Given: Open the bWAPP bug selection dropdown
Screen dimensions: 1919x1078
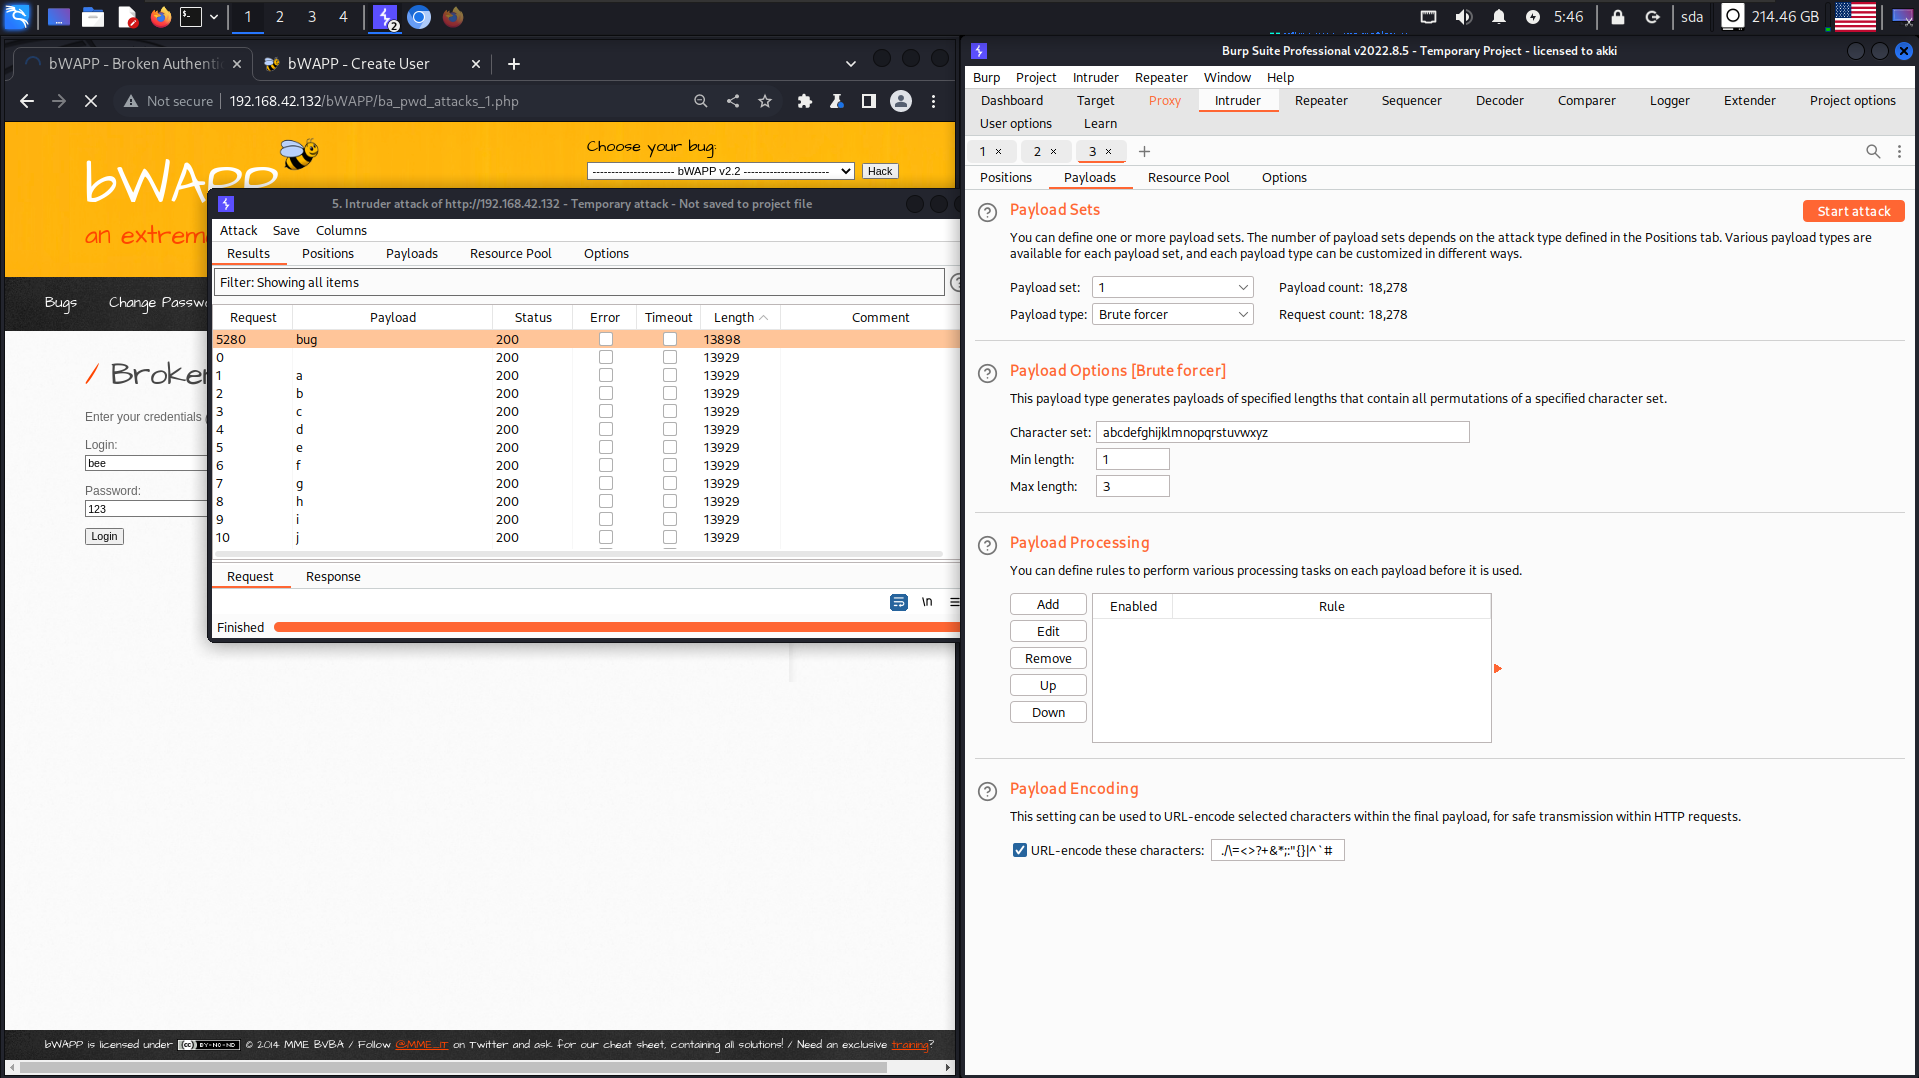Looking at the screenshot, I should click(x=720, y=171).
